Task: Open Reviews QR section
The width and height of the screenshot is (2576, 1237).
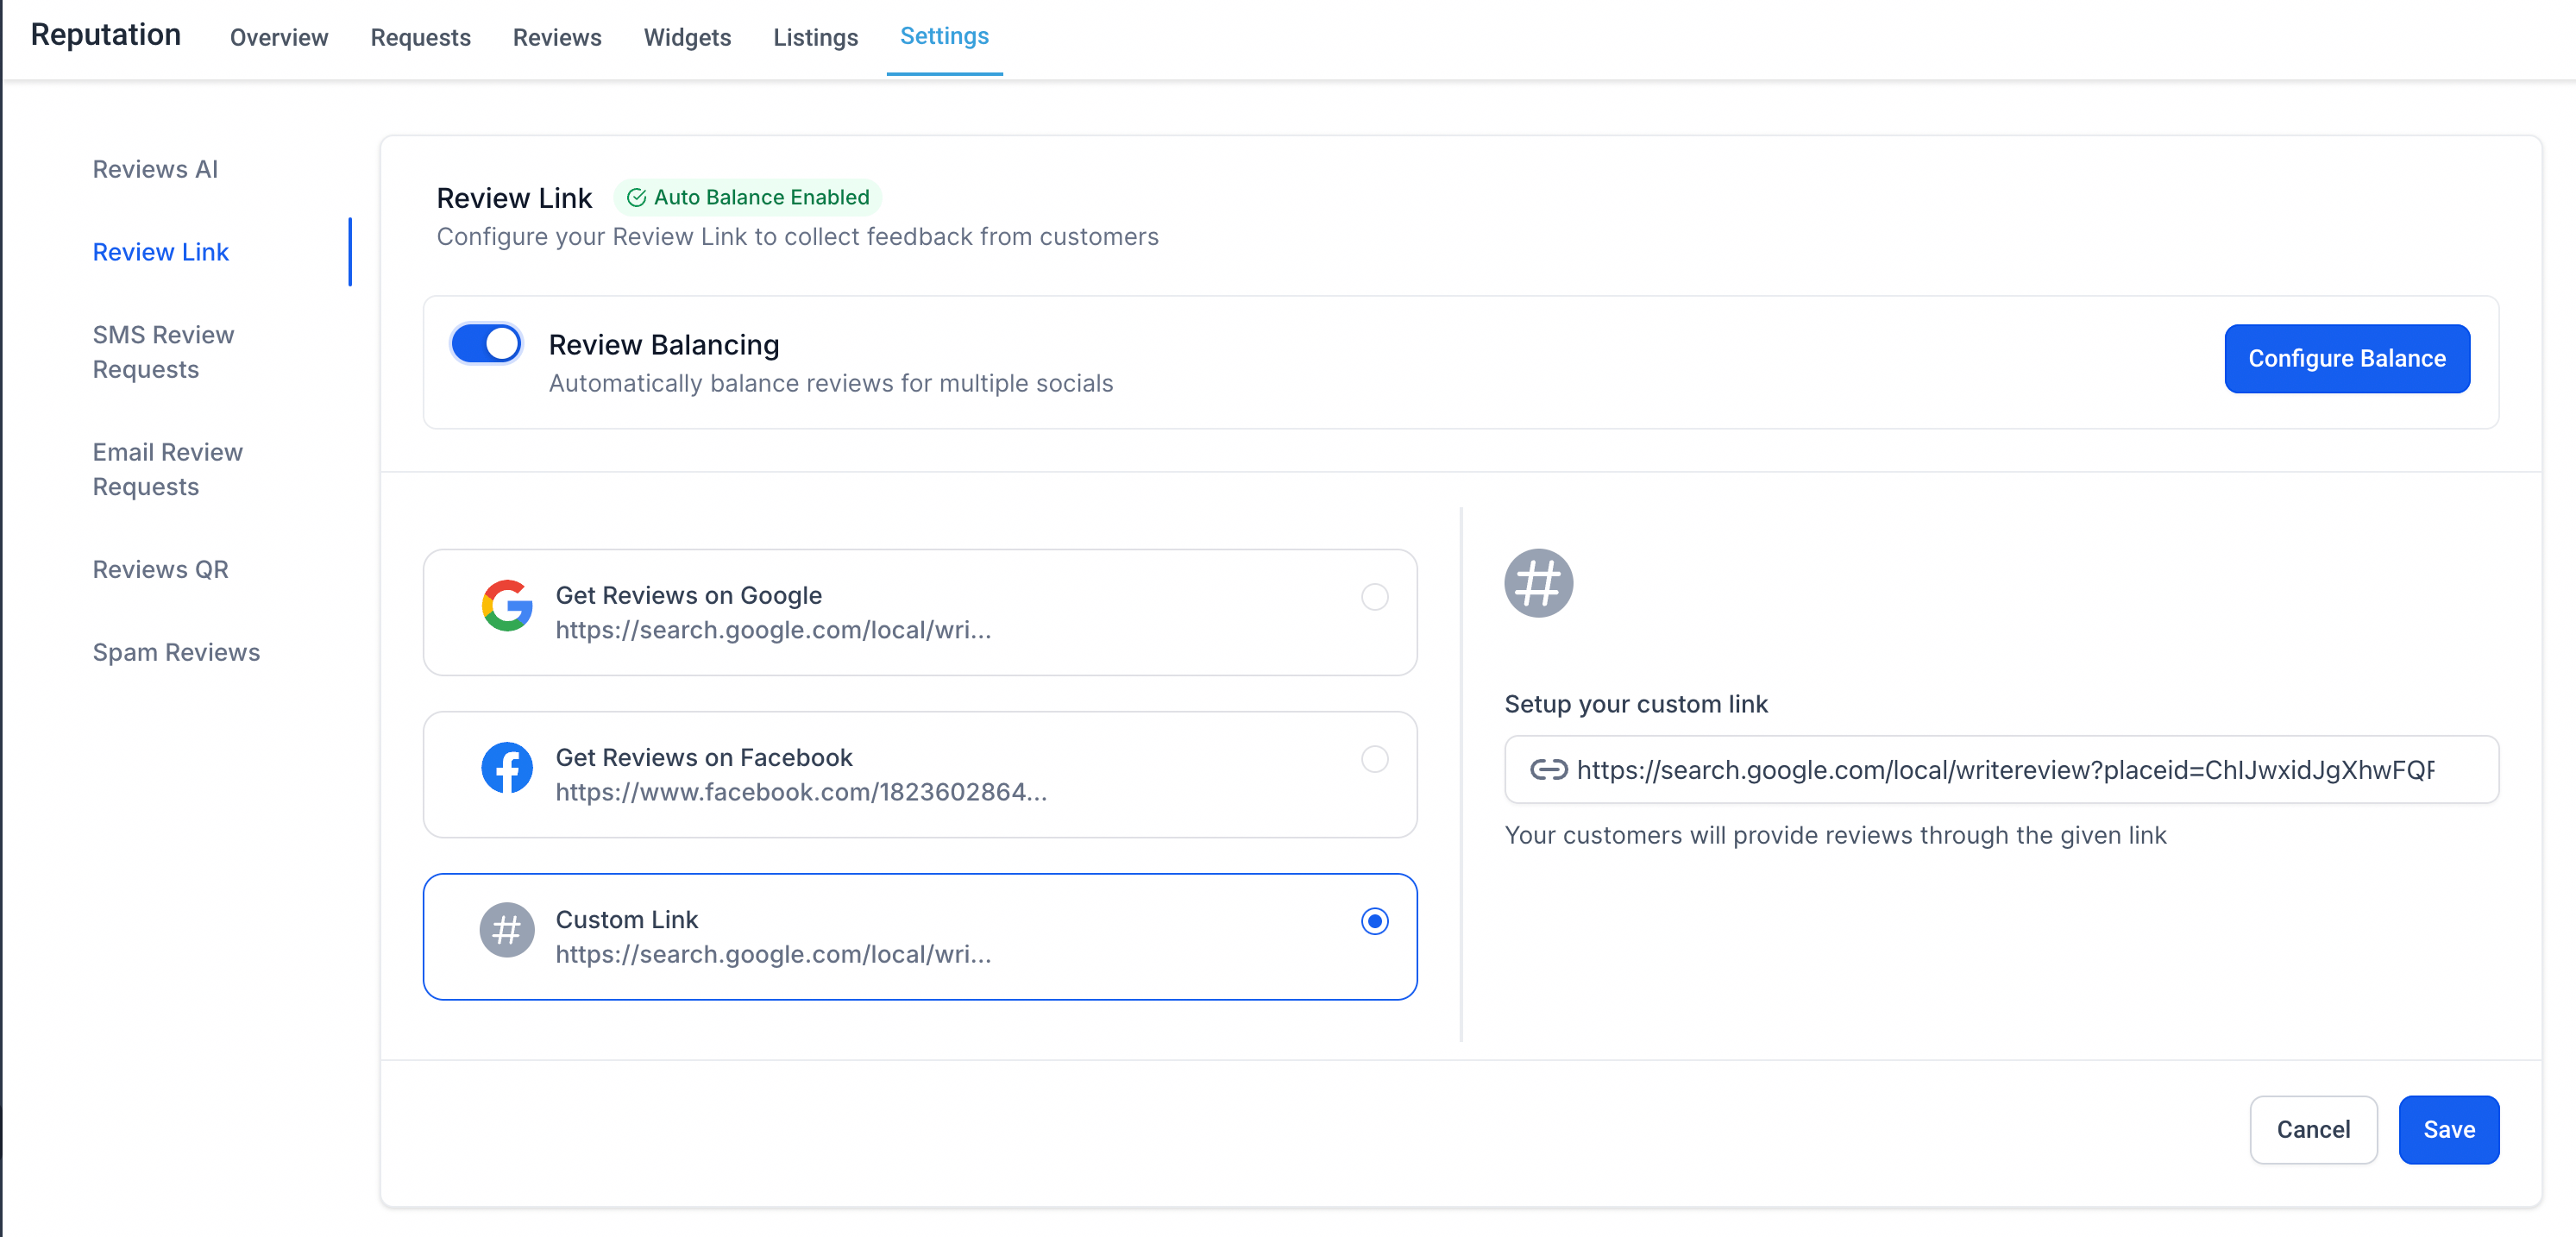Action: (x=160, y=569)
